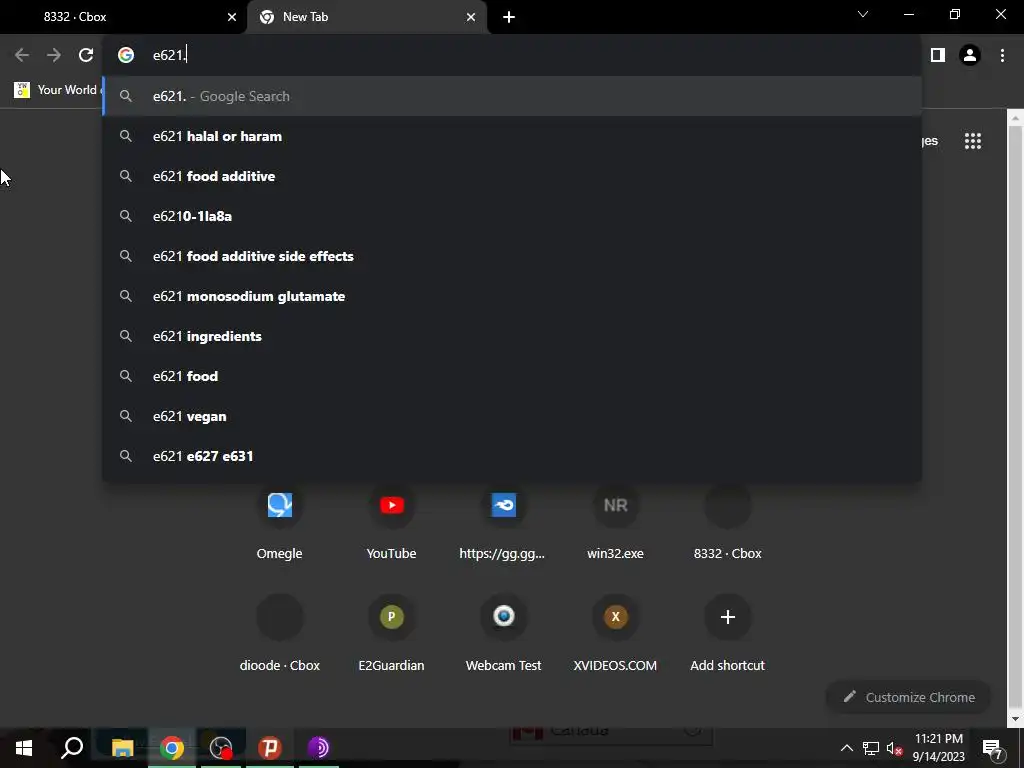Select the 'e621. - Google Search' suggestion
1024x768 pixels.
(x=512, y=96)
